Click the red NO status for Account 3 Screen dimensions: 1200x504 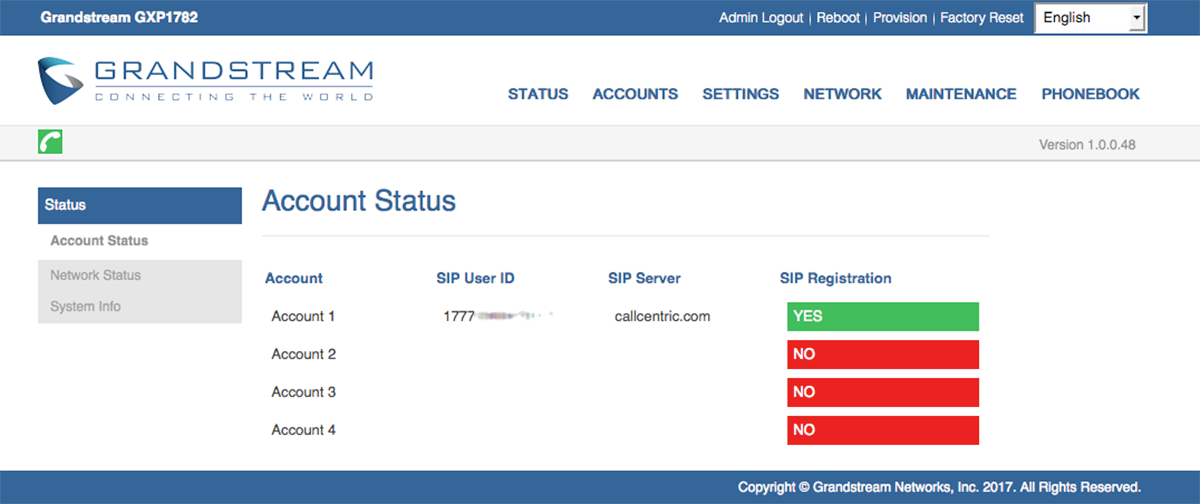tap(883, 392)
